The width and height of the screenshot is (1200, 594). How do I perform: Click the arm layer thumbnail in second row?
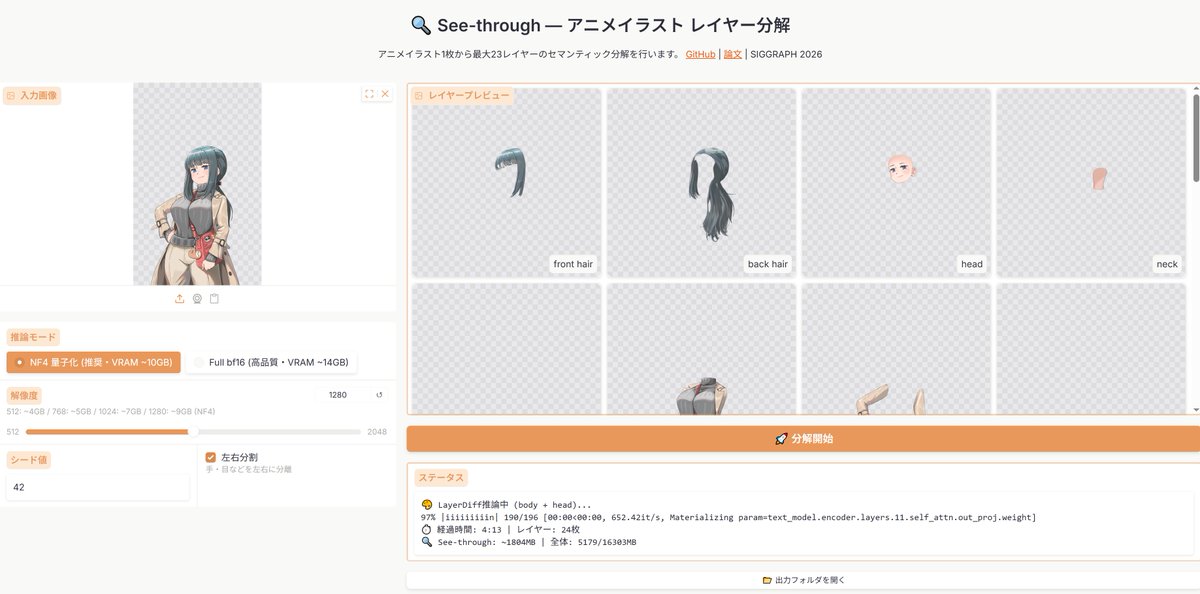click(x=896, y=349)
